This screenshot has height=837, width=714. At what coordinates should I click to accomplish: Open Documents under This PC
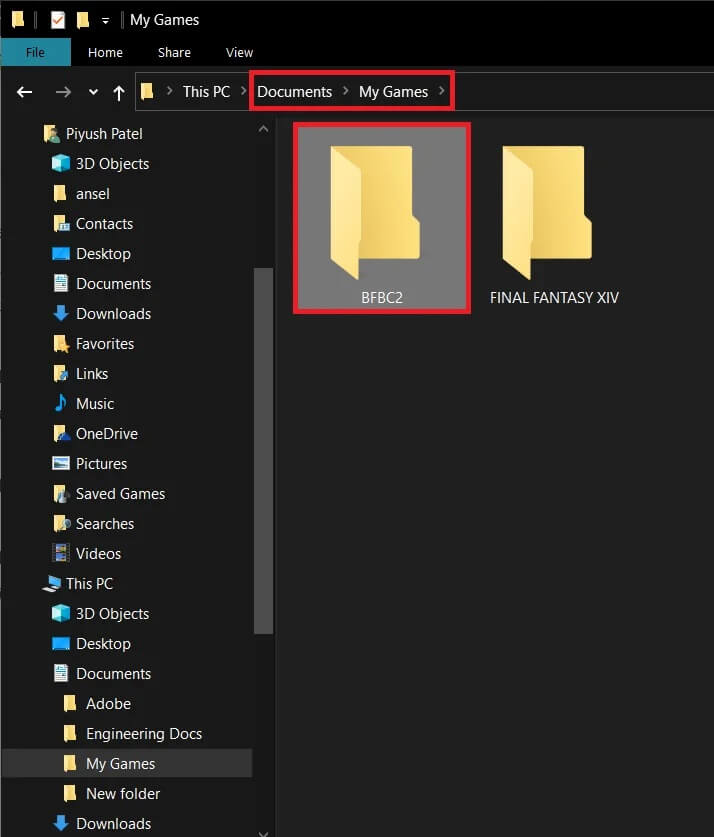pos(113,674)
